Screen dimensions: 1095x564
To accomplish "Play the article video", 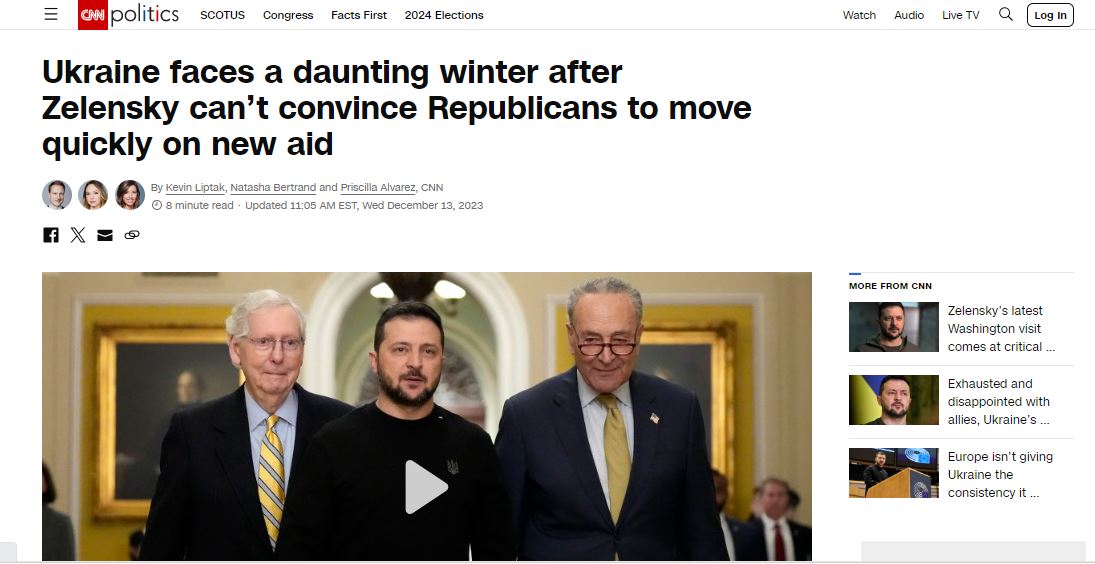I will point(426,487).
